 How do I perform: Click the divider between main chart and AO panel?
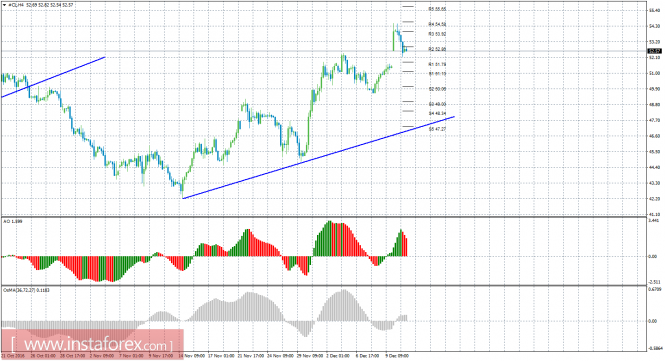324,217
